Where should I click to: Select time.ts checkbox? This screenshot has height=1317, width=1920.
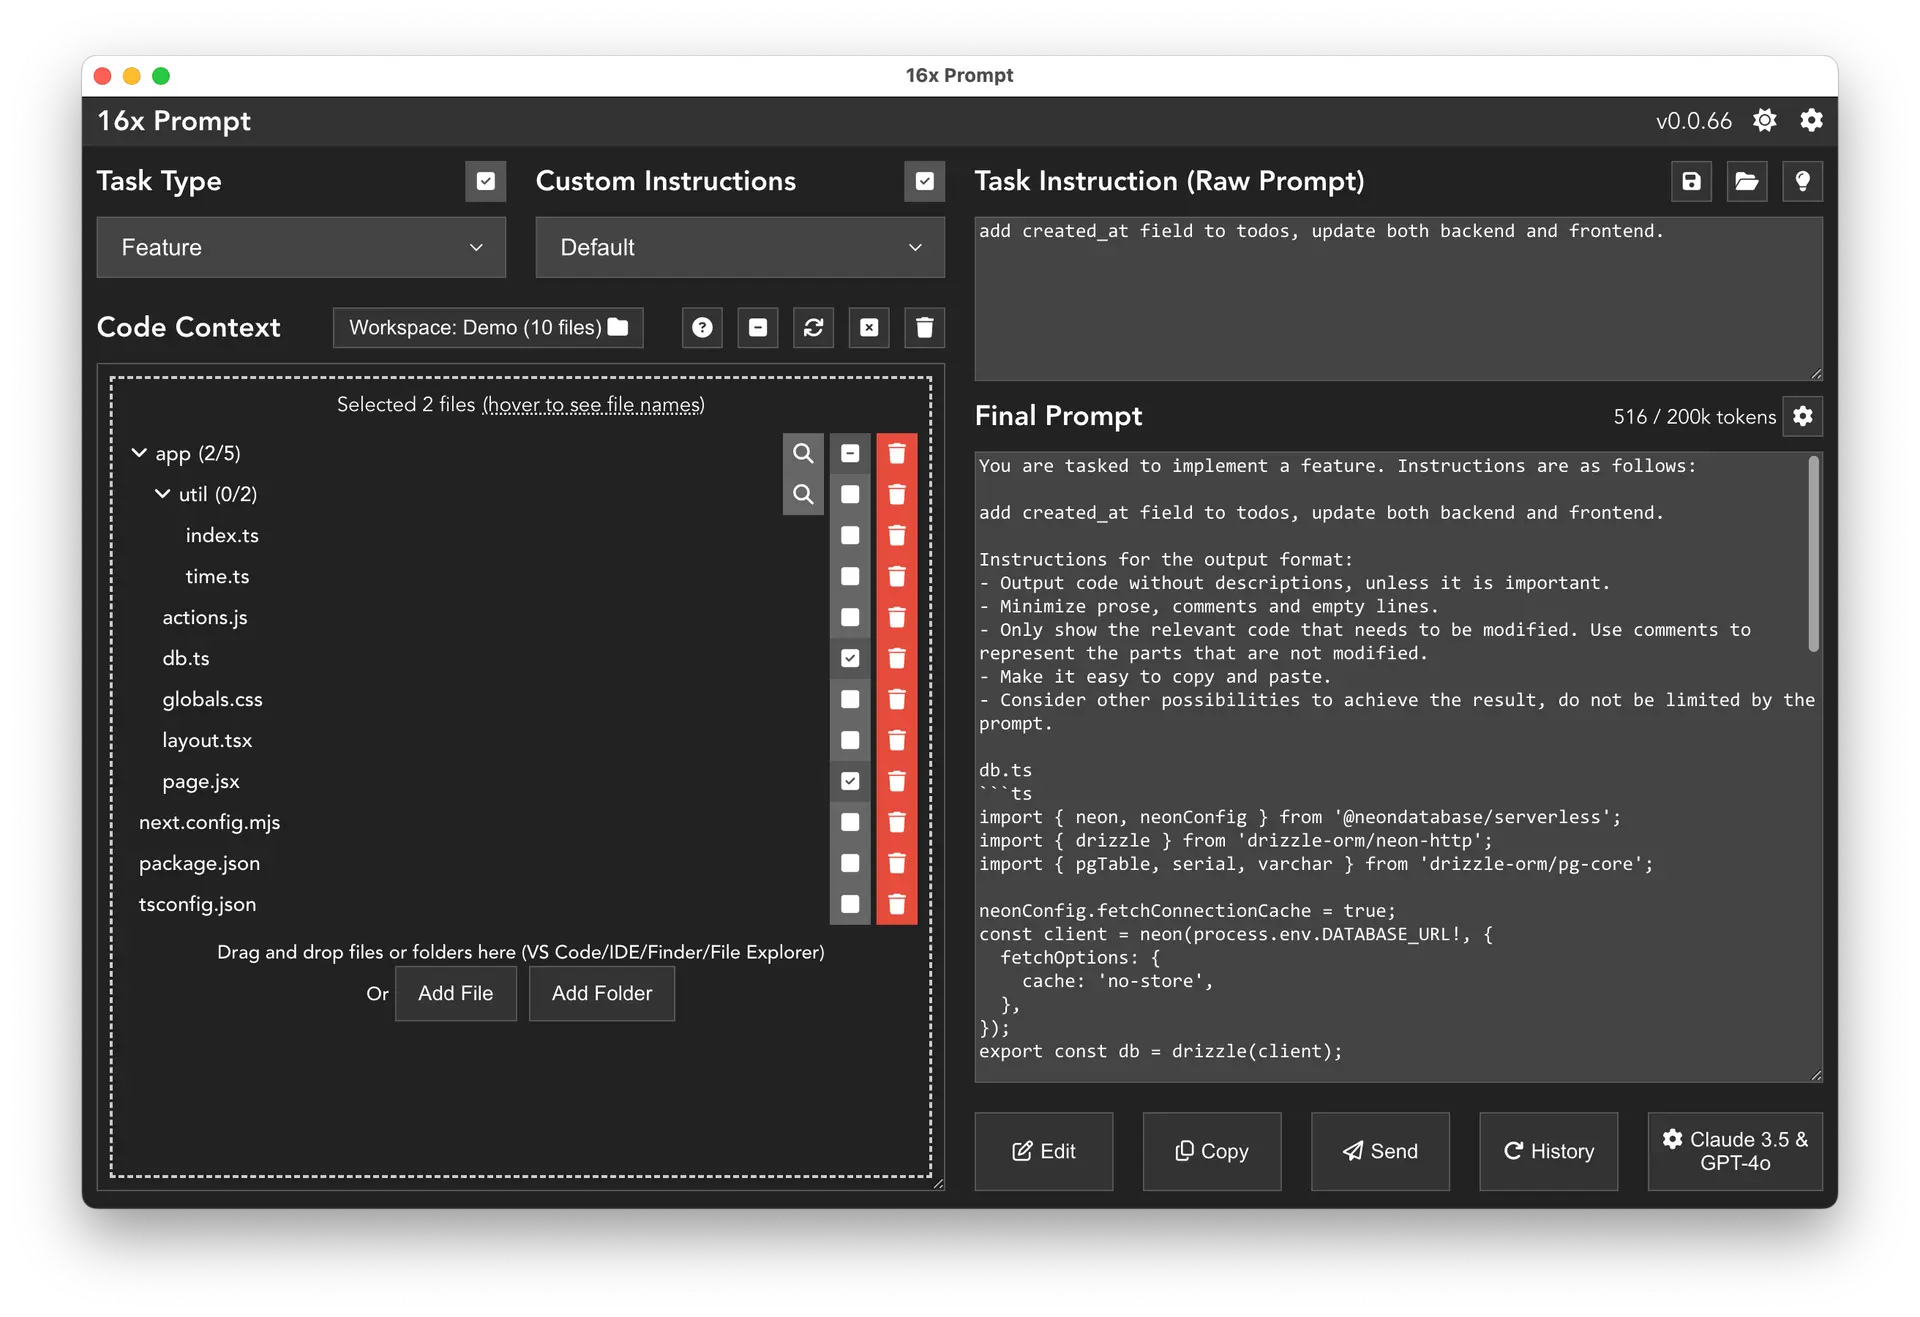tap(850, 576)
